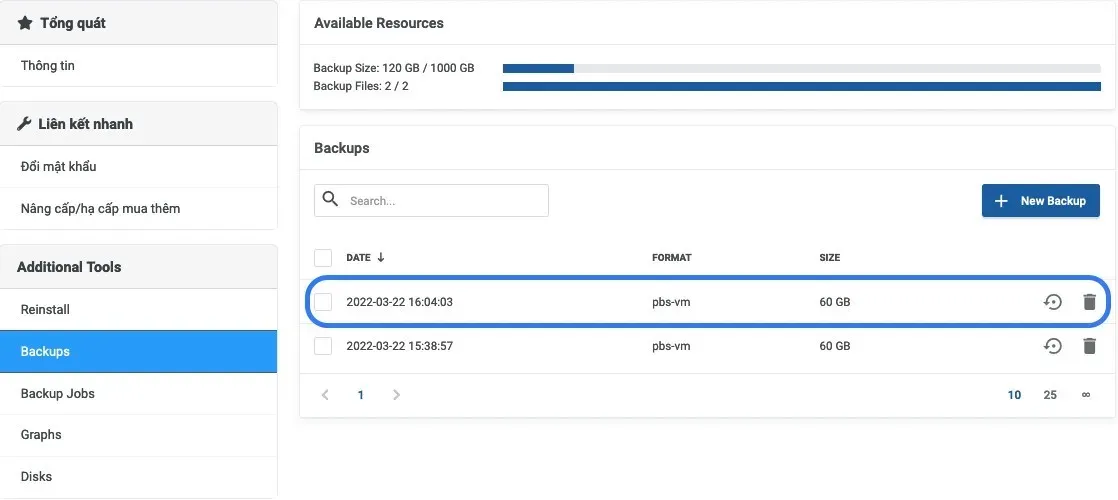The height and width of the screenshot is (500, 1118).
Task: Delete the 16:04:03 backup with trash icon
Action: coord(1089,302)
